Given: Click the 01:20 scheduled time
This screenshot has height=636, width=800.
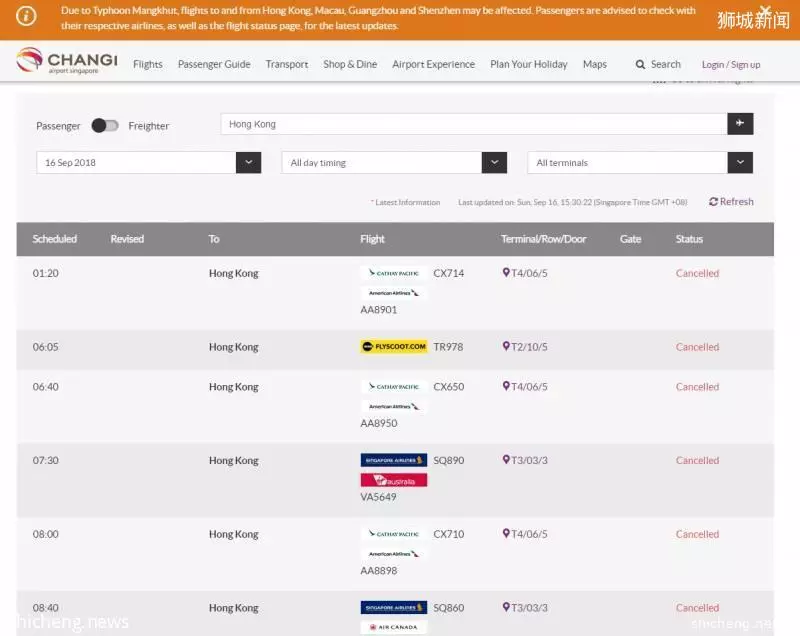Looking at the screenshot, I should pos(46,273).
